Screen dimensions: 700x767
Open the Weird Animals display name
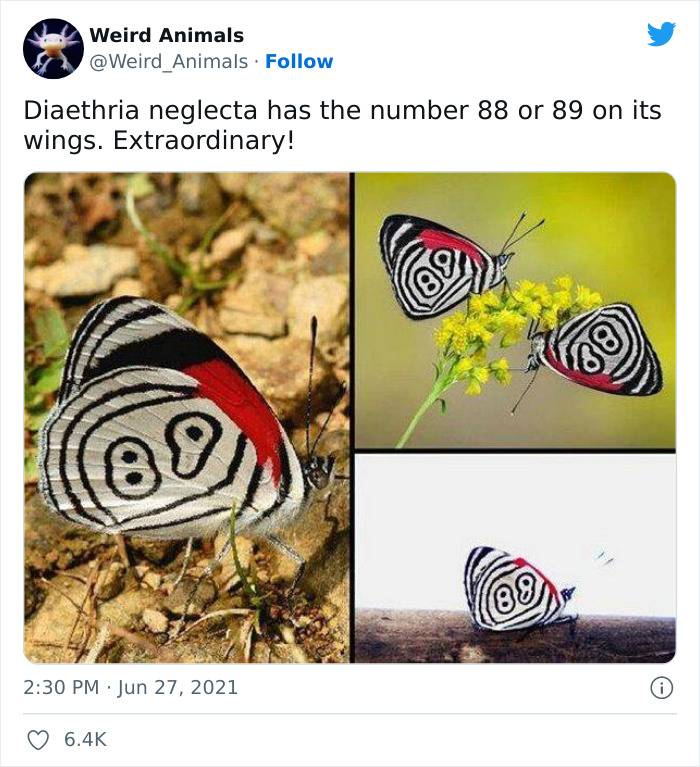coord(166,35)
